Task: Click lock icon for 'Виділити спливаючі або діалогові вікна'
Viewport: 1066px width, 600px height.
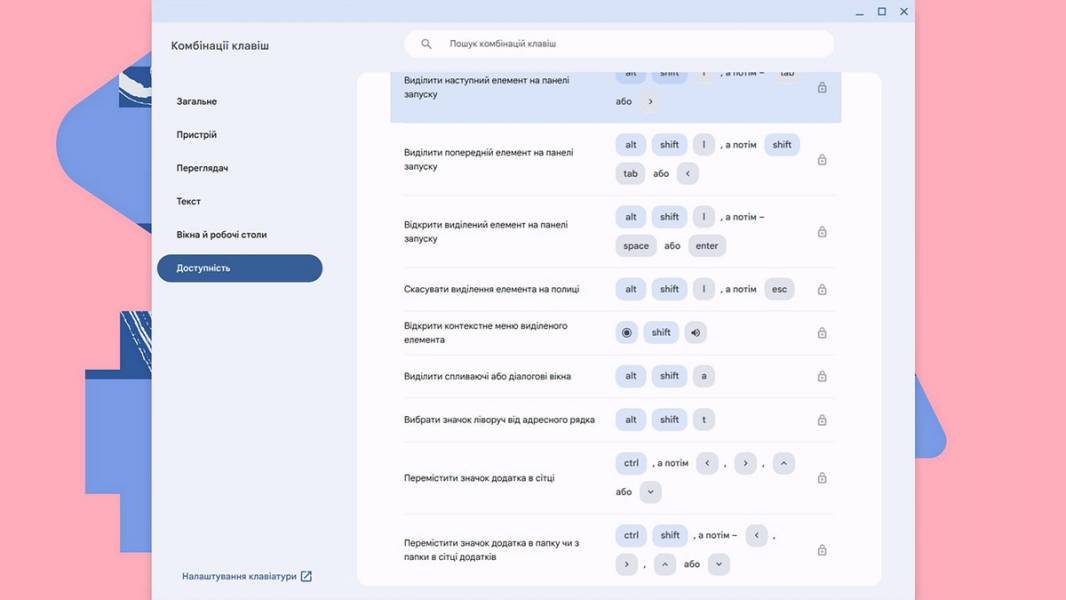Action: (822, 376)
